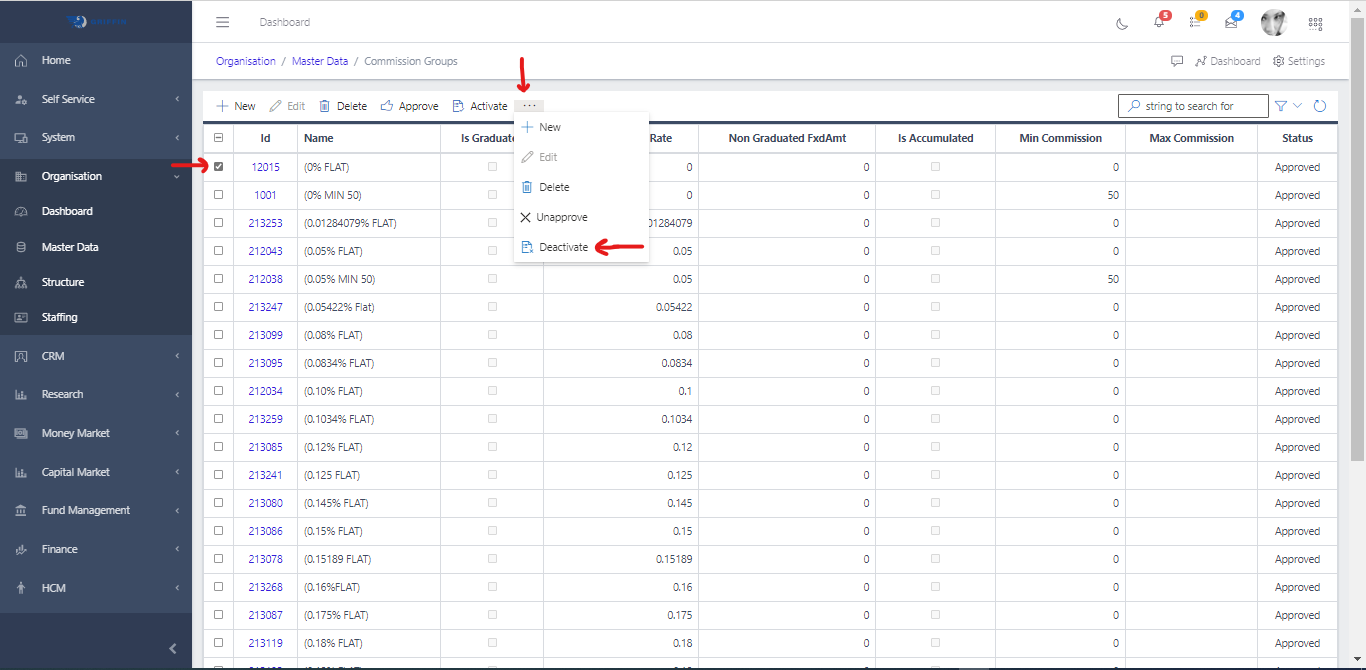
Task: Choose Unapprove in the overflow menu
Action: pyautogui.click(x=561, y=217)
